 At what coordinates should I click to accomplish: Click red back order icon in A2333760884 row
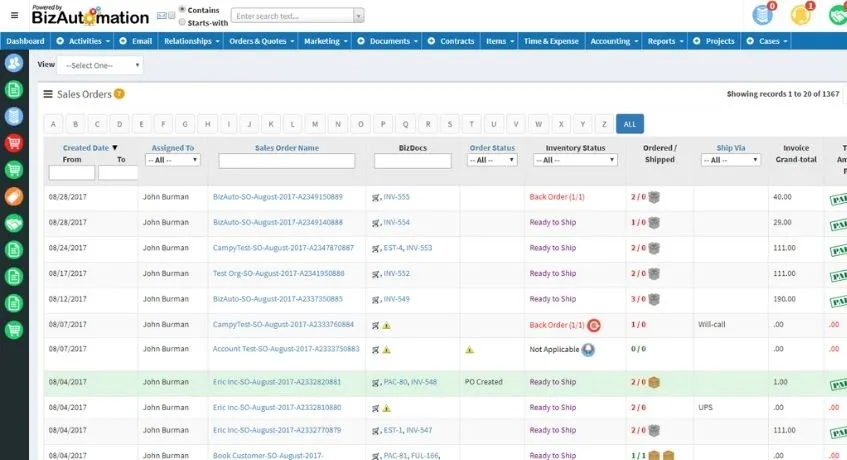coord(594,325)
